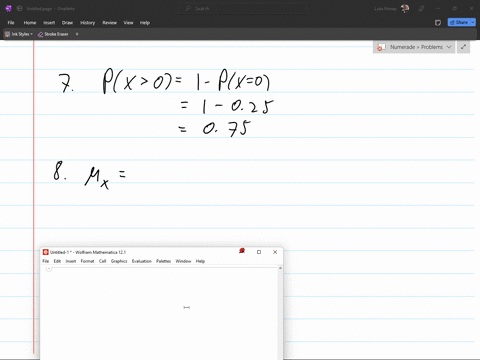Open the Draw tab in OneNote

point(67,23)
